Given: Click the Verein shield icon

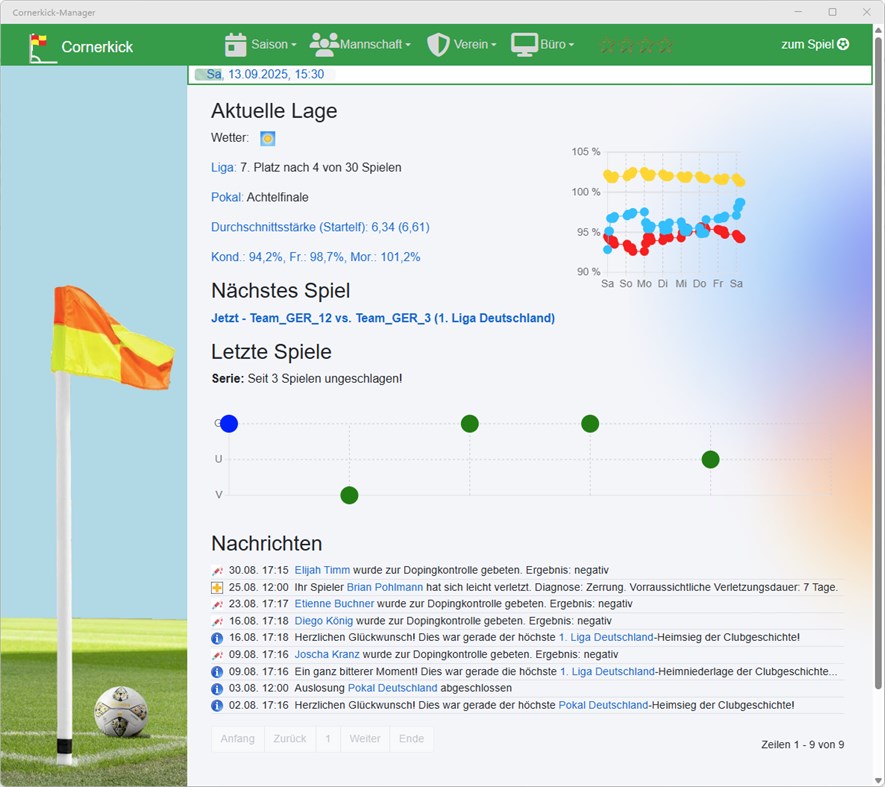Looking at the screenshot, I should (x=437, y=44).
